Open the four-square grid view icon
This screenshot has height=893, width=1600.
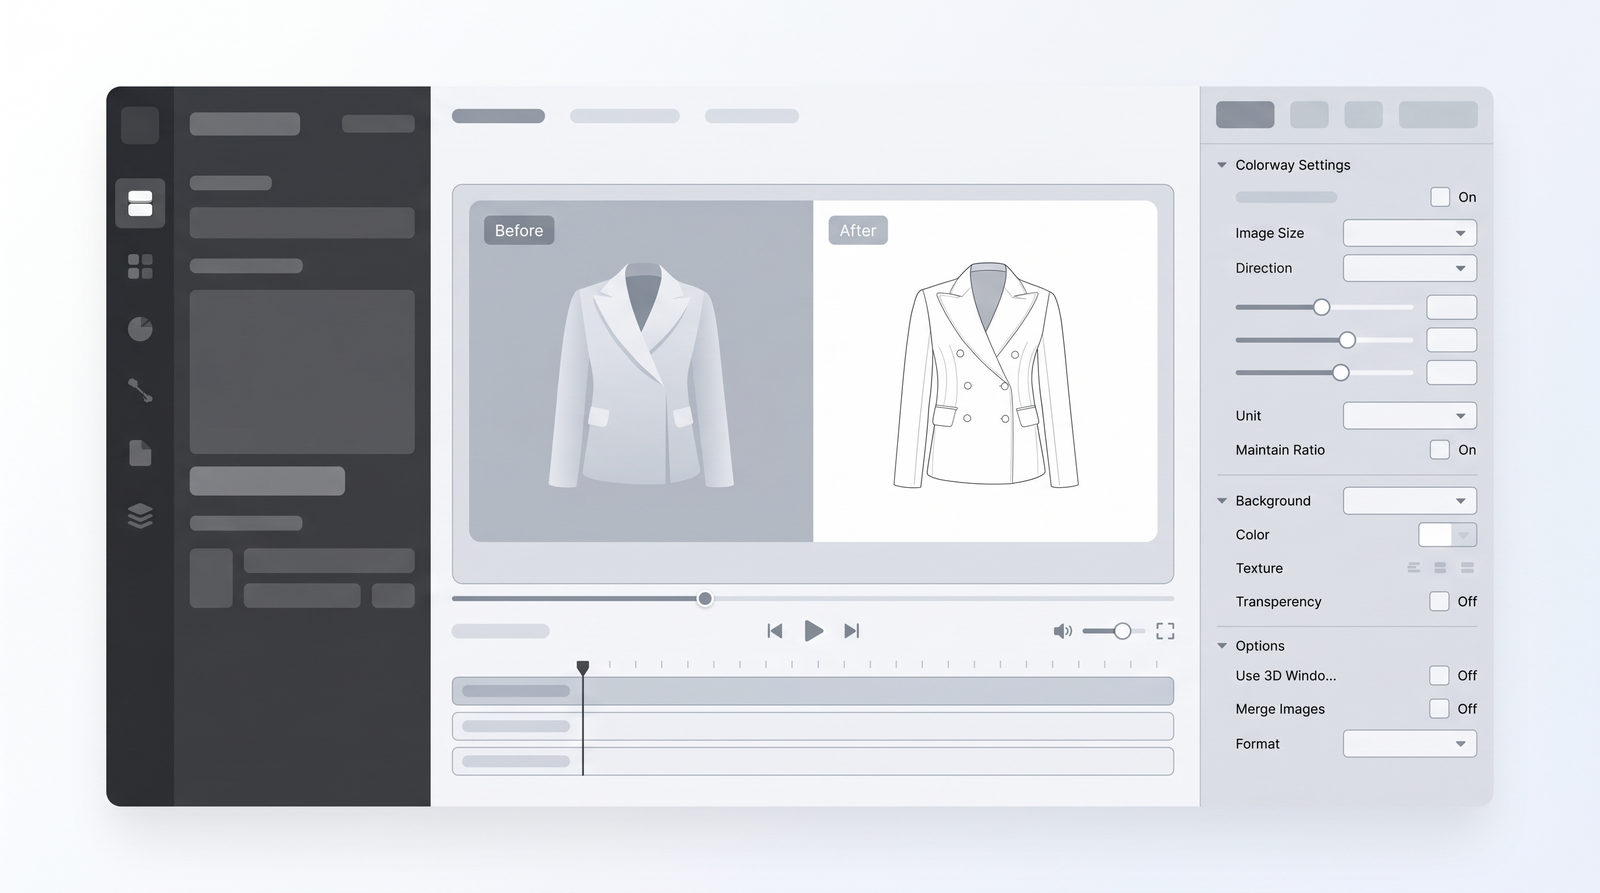(x=140, y=266)
